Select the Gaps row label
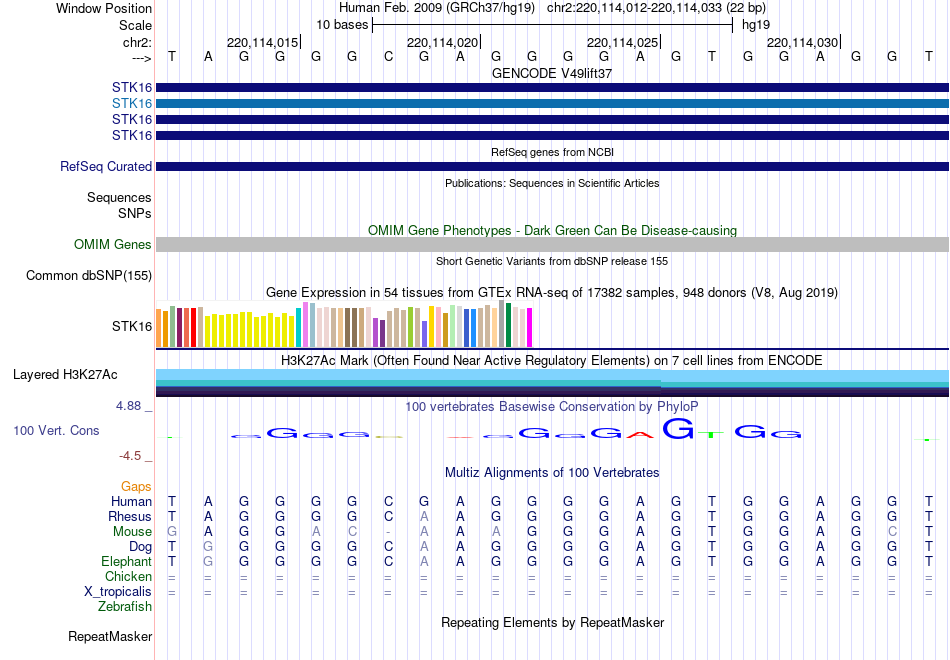This screenshot has width=950, height=660. pyautogui.click(x=136, y=487)
